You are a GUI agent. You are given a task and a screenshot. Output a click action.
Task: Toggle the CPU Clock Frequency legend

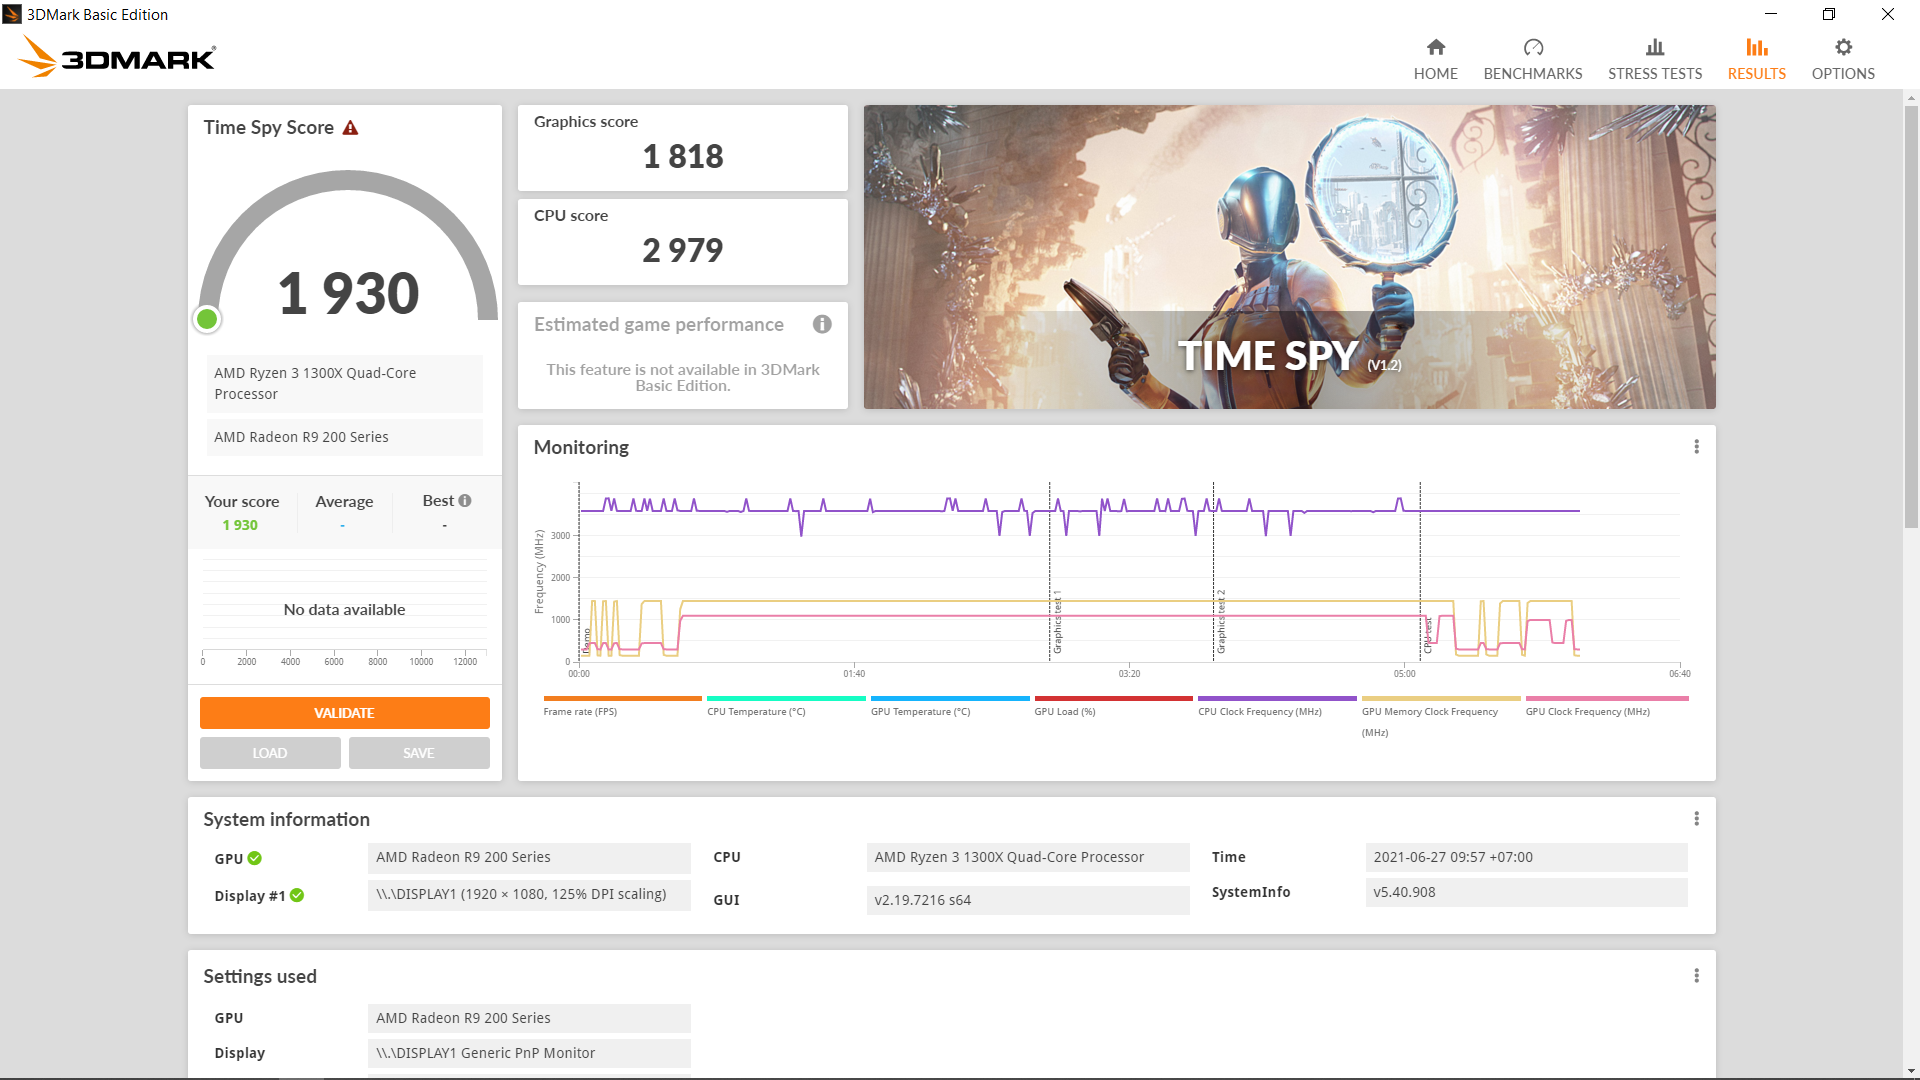[x=1277, y=706]
